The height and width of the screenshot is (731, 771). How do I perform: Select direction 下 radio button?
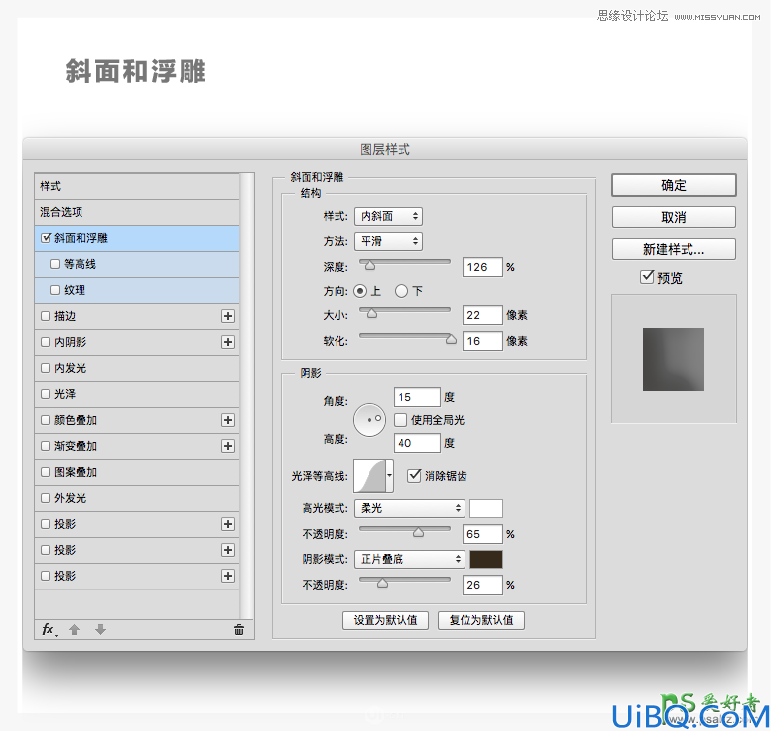click(x=401, y=292)
